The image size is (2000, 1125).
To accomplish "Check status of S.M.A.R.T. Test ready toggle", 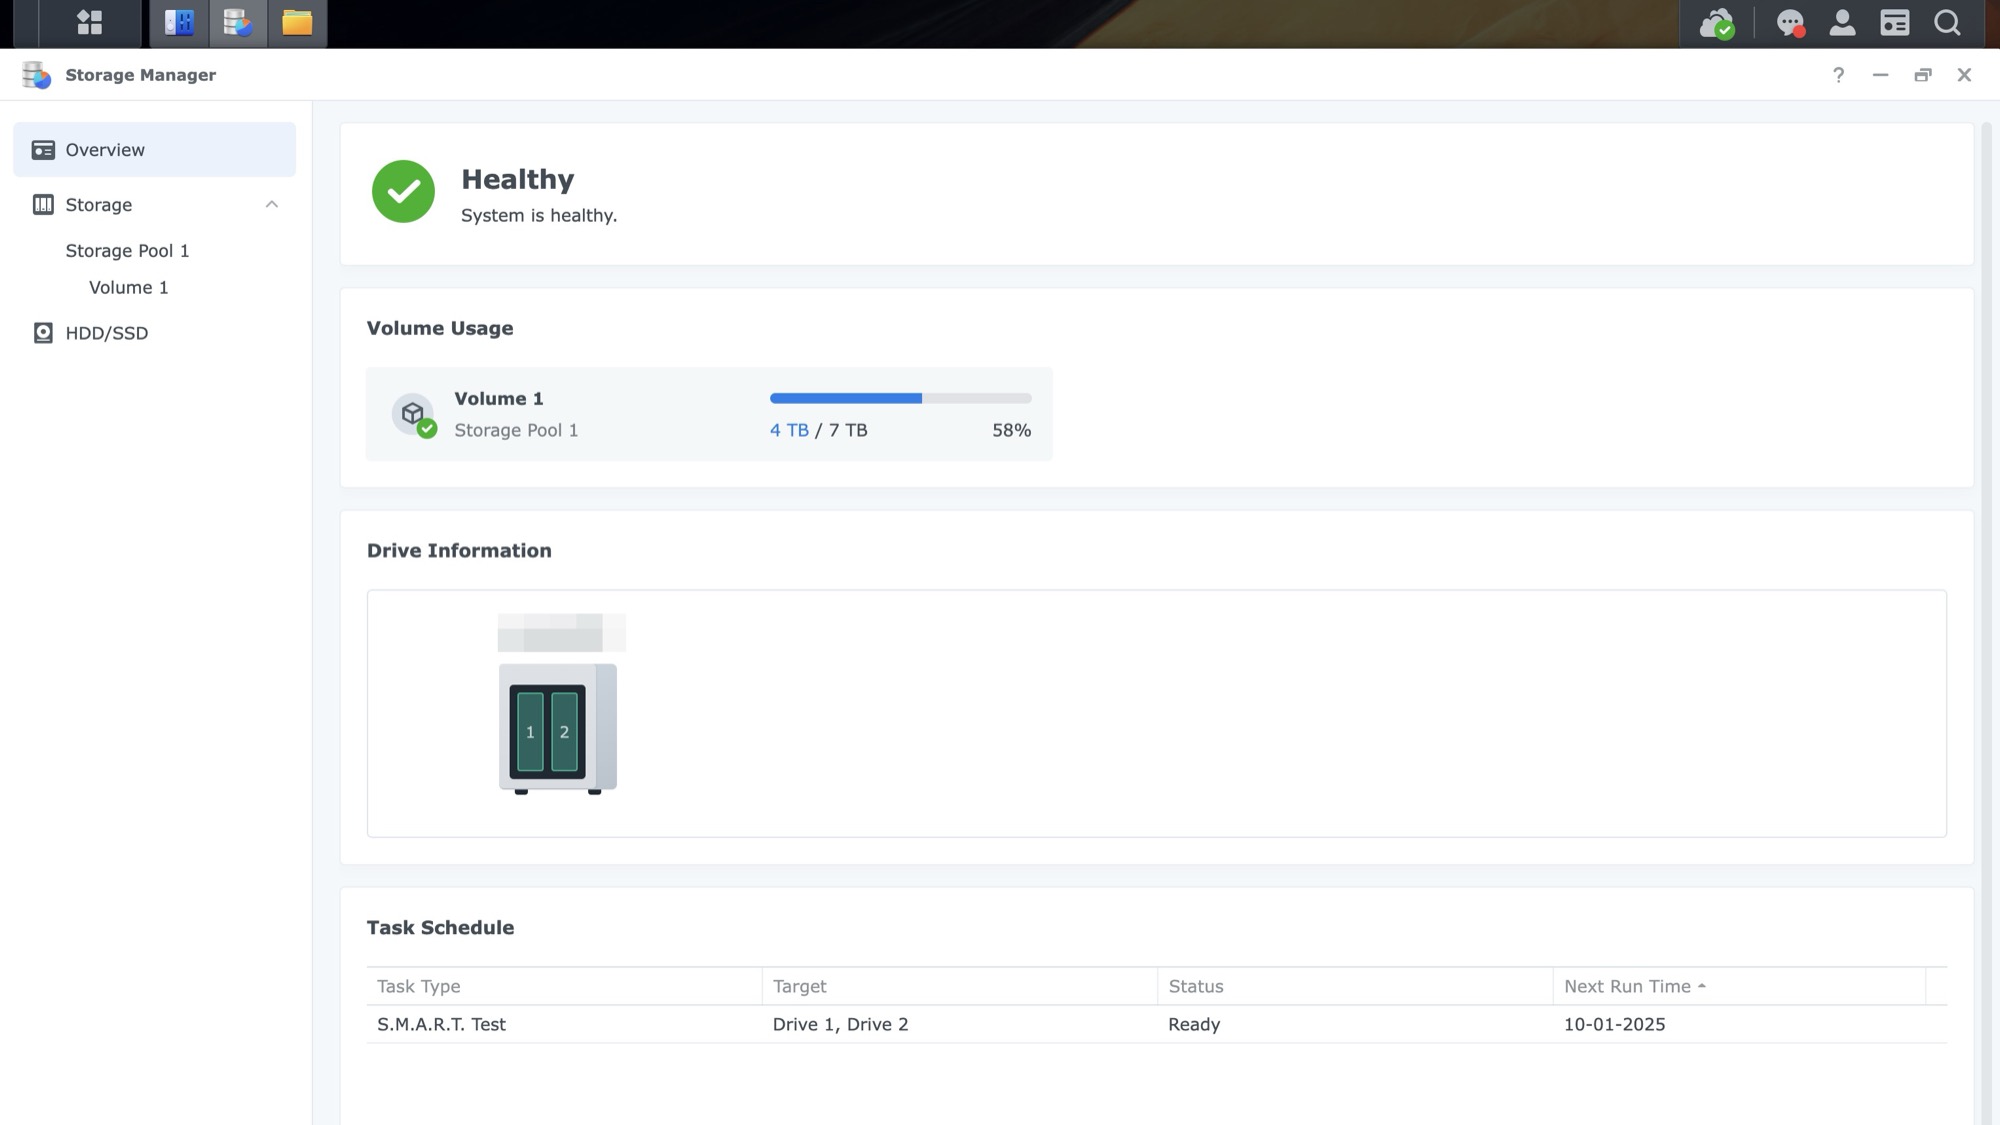I will coord(1192,1023).
